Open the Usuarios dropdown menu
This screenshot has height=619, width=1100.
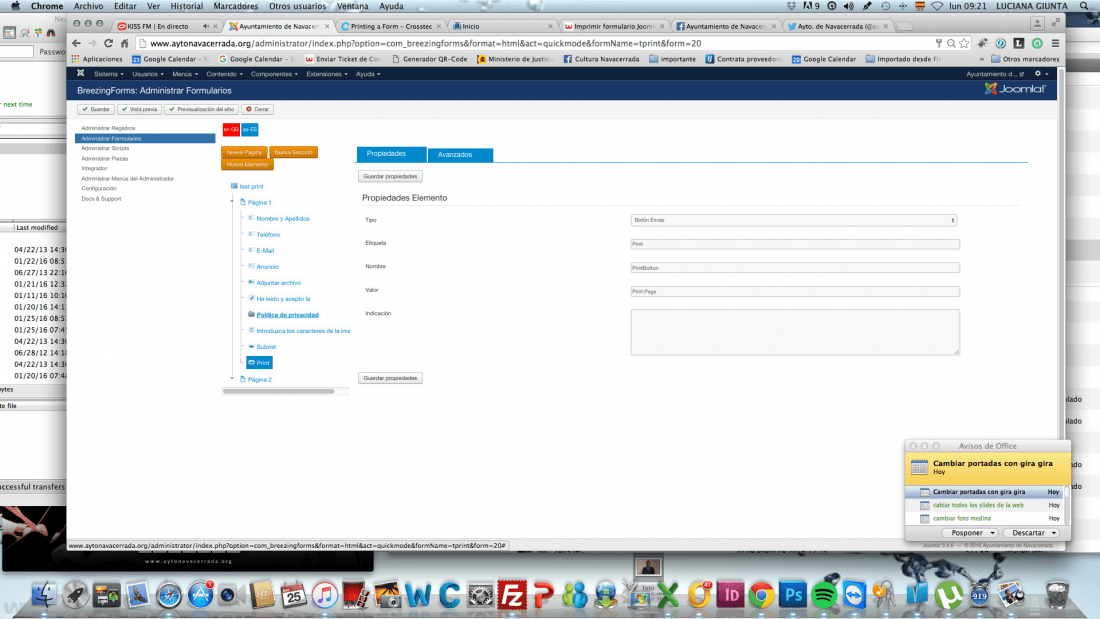click(x=147, y=74)
